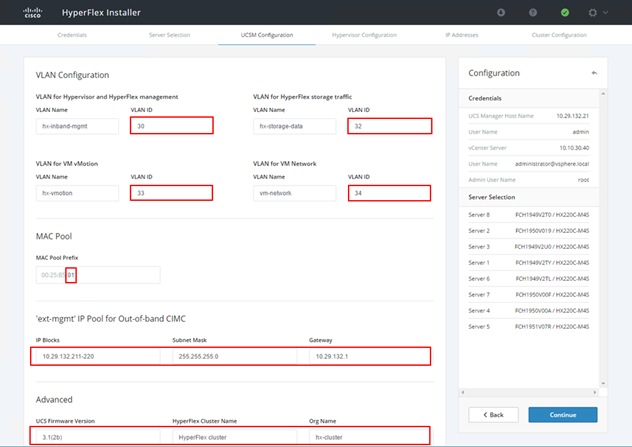The image size is (632, 447).
Task: Go to Hypervisor Configuration step tab
Action: [x=364, y=35]
